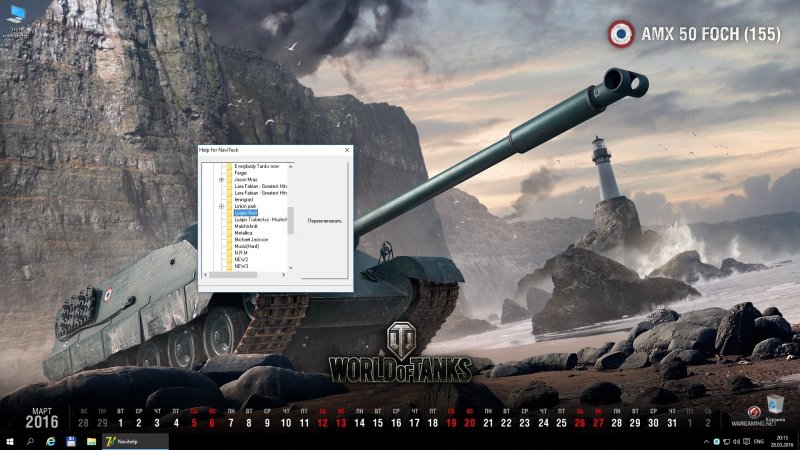800x450 pixels.
Task: Click the blue square tray icon
Action: point(716,442)
